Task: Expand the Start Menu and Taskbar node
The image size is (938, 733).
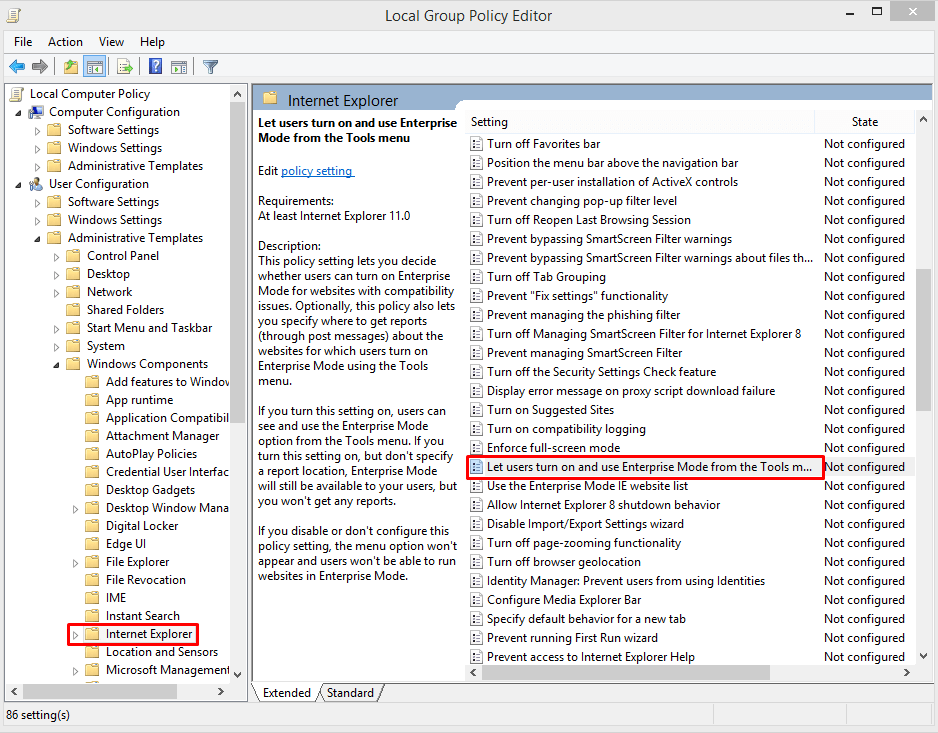Action: point(56,329)
